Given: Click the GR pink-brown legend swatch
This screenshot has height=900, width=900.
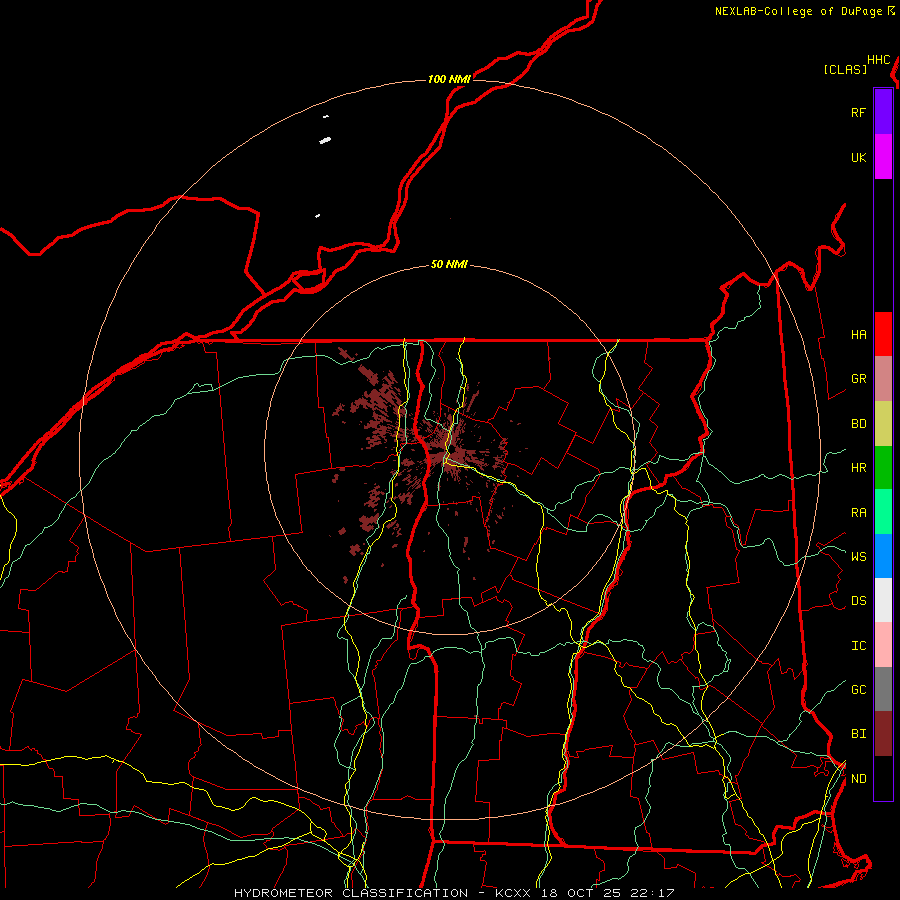Looking at the screenshot, I should coord(883,379).
